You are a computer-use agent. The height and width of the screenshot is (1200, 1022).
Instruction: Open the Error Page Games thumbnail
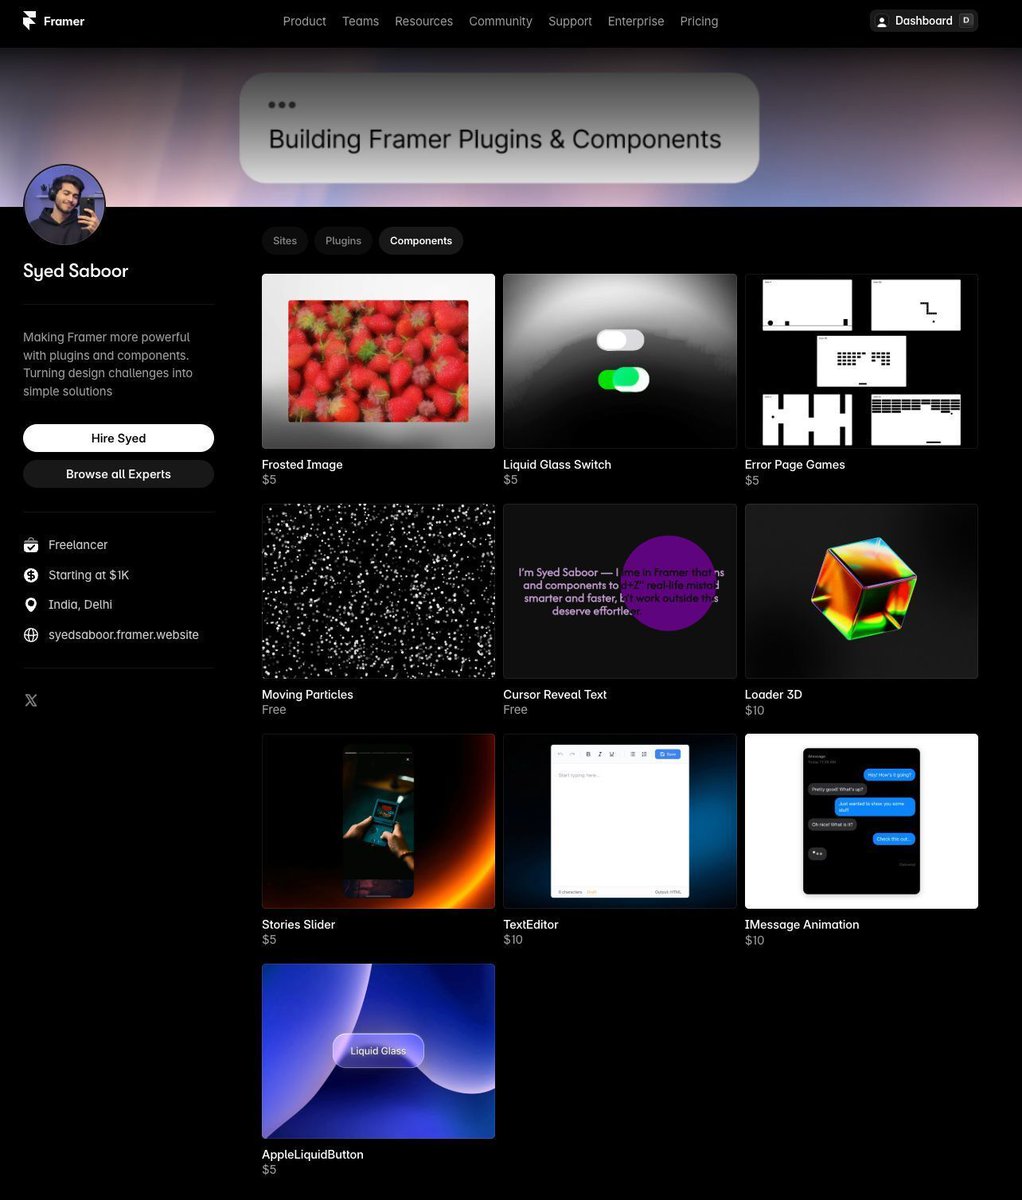(x=861, y=361)
